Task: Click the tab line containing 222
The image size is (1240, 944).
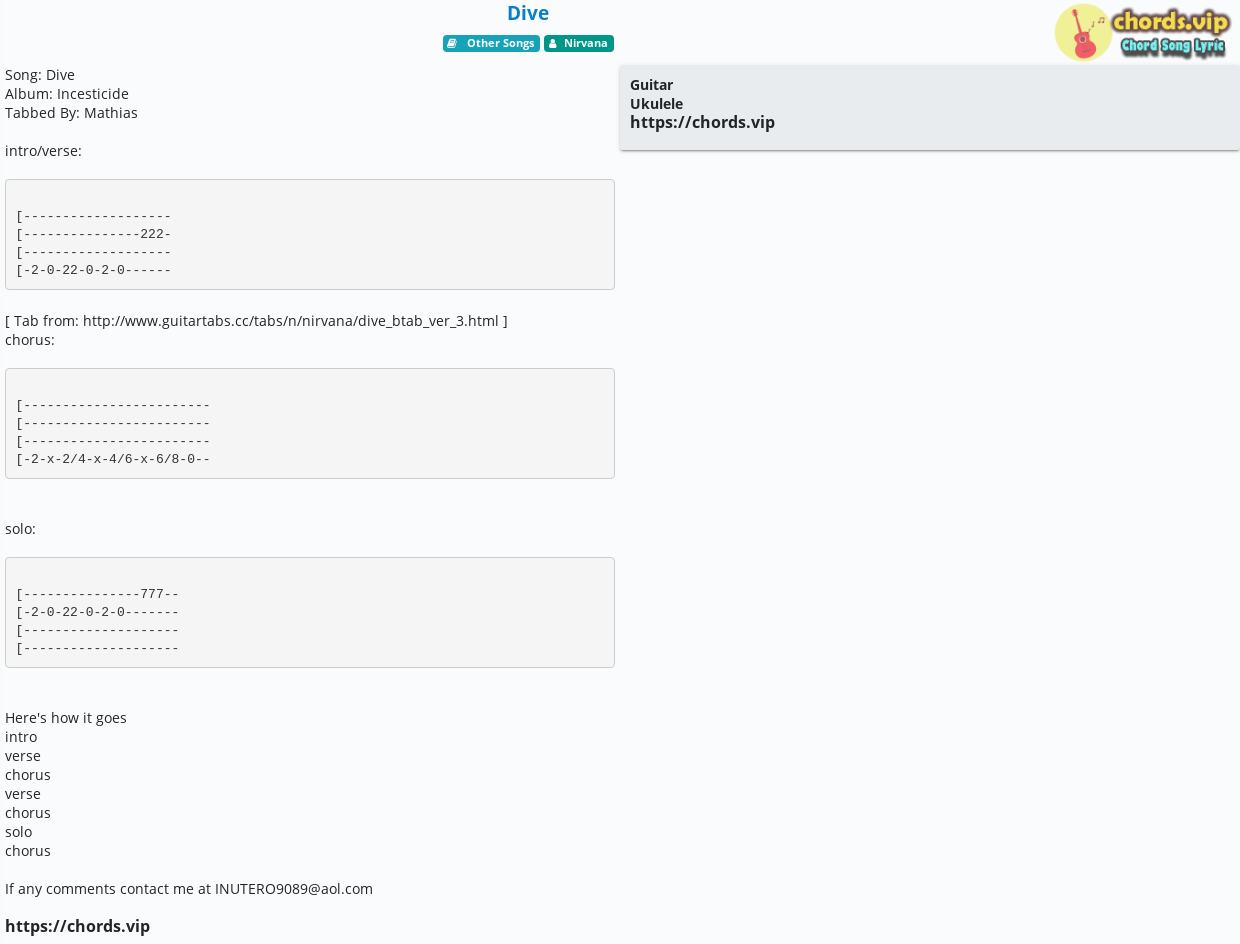Action: (93, 234)
